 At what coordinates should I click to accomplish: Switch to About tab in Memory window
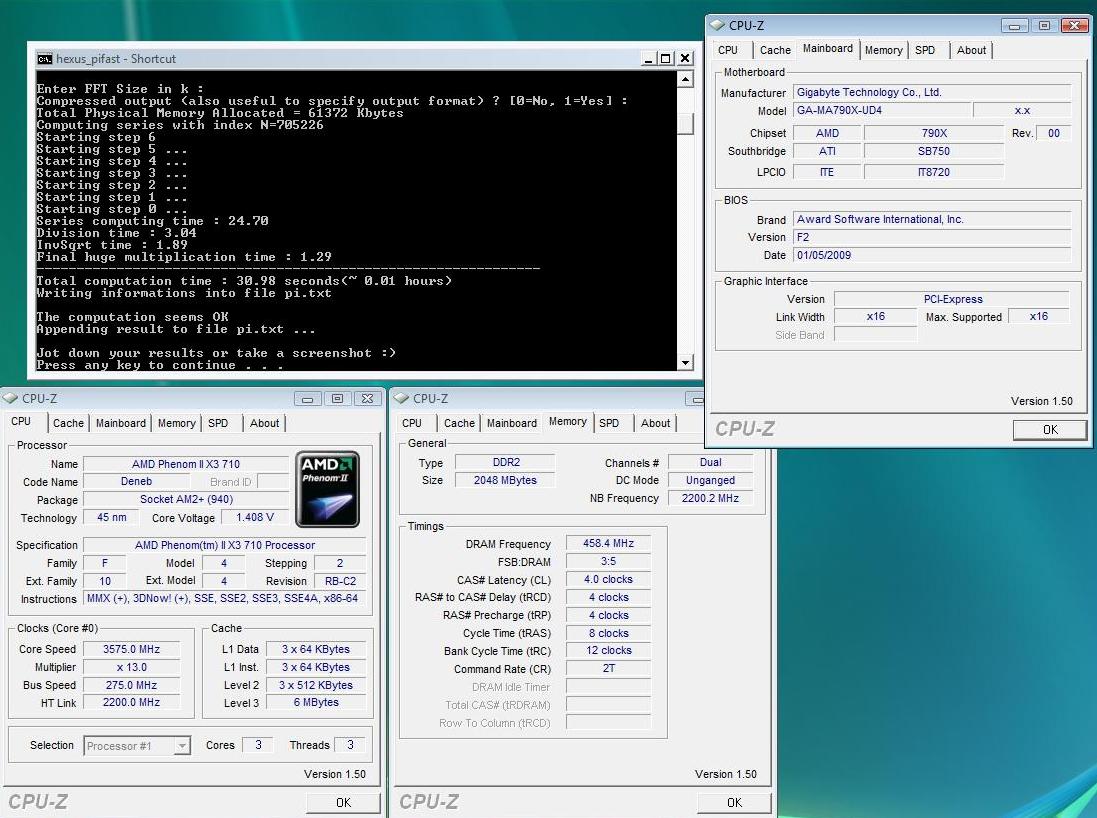click(656, 423)
